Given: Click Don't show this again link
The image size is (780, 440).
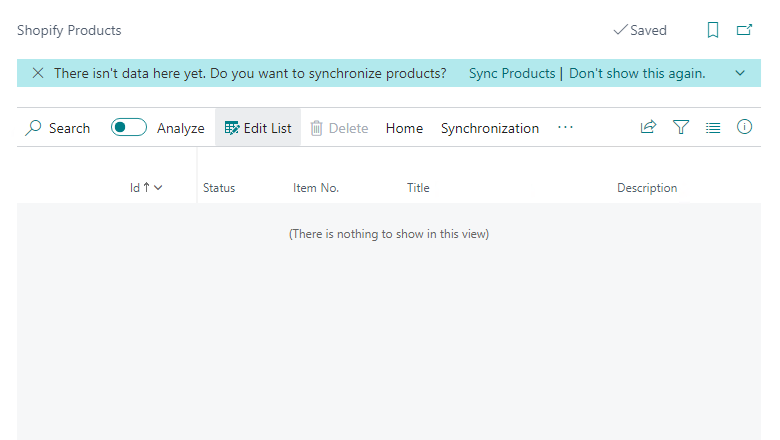Looking at the screenshot, I should coord(637,73).
